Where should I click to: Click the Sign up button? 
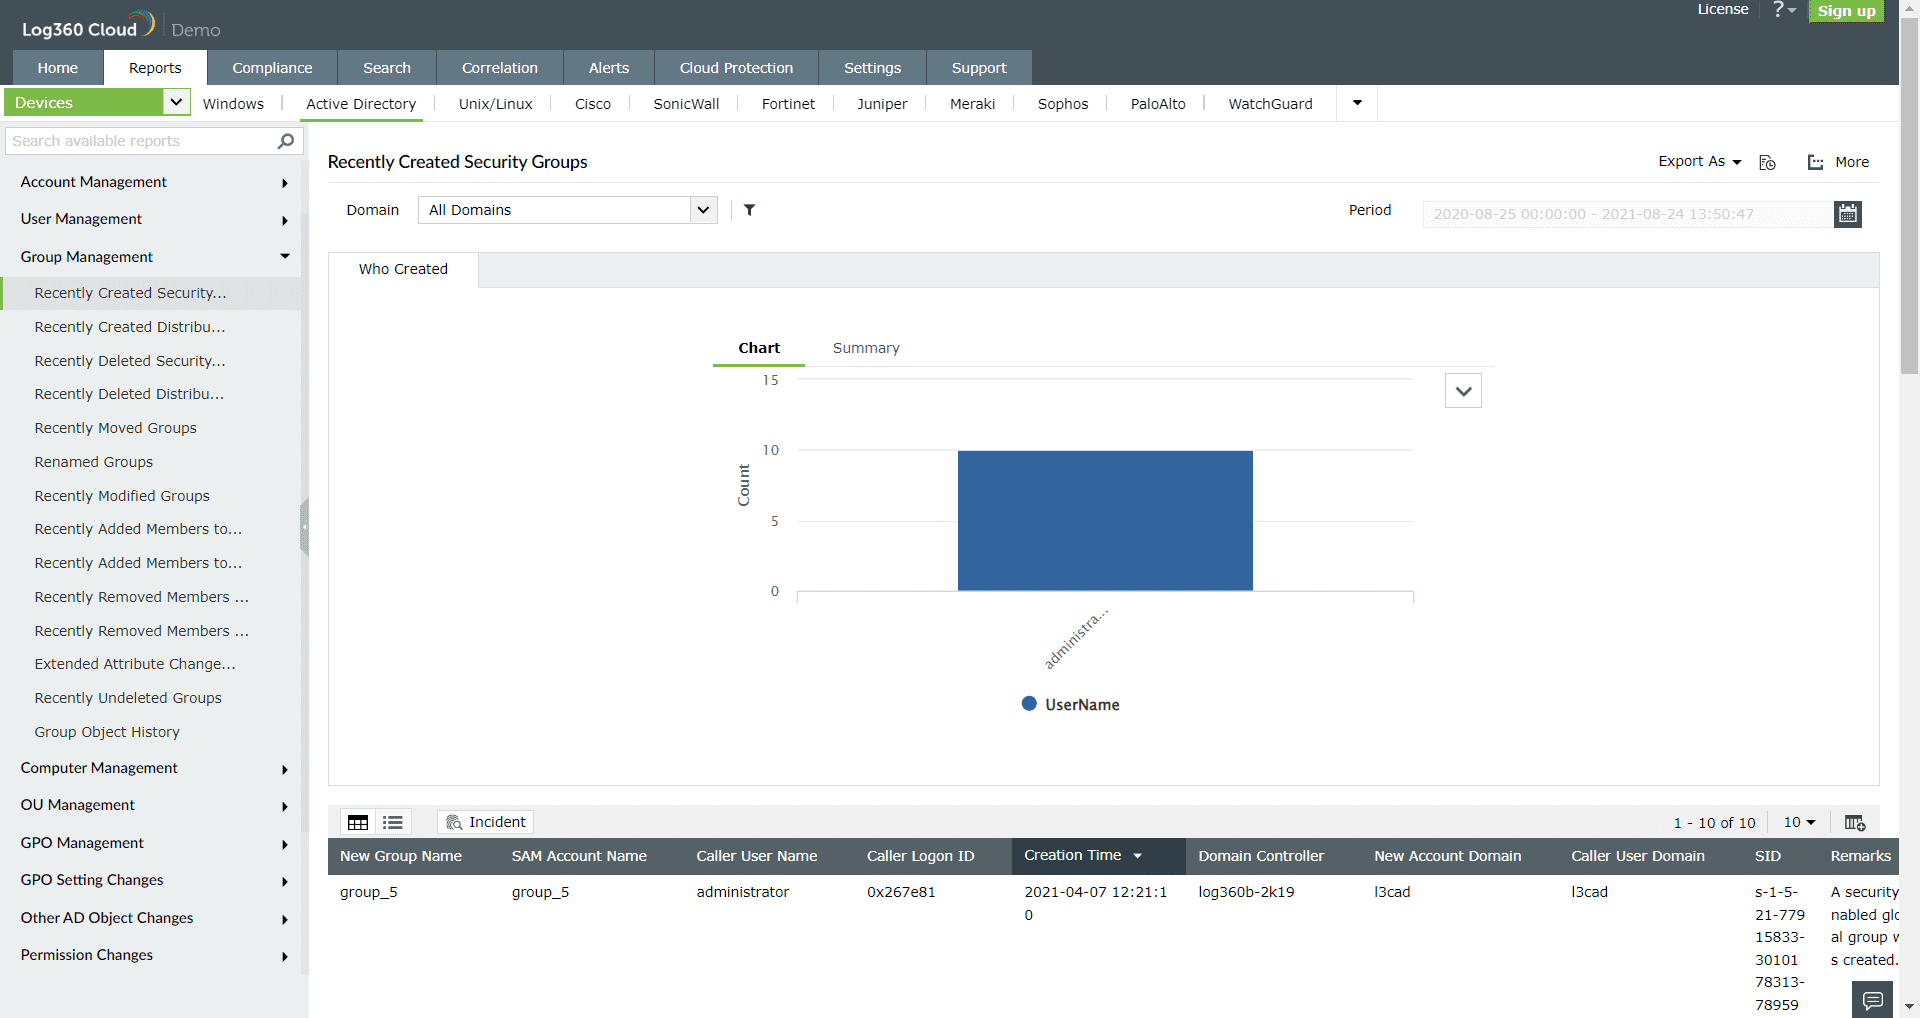point(1846,11)
